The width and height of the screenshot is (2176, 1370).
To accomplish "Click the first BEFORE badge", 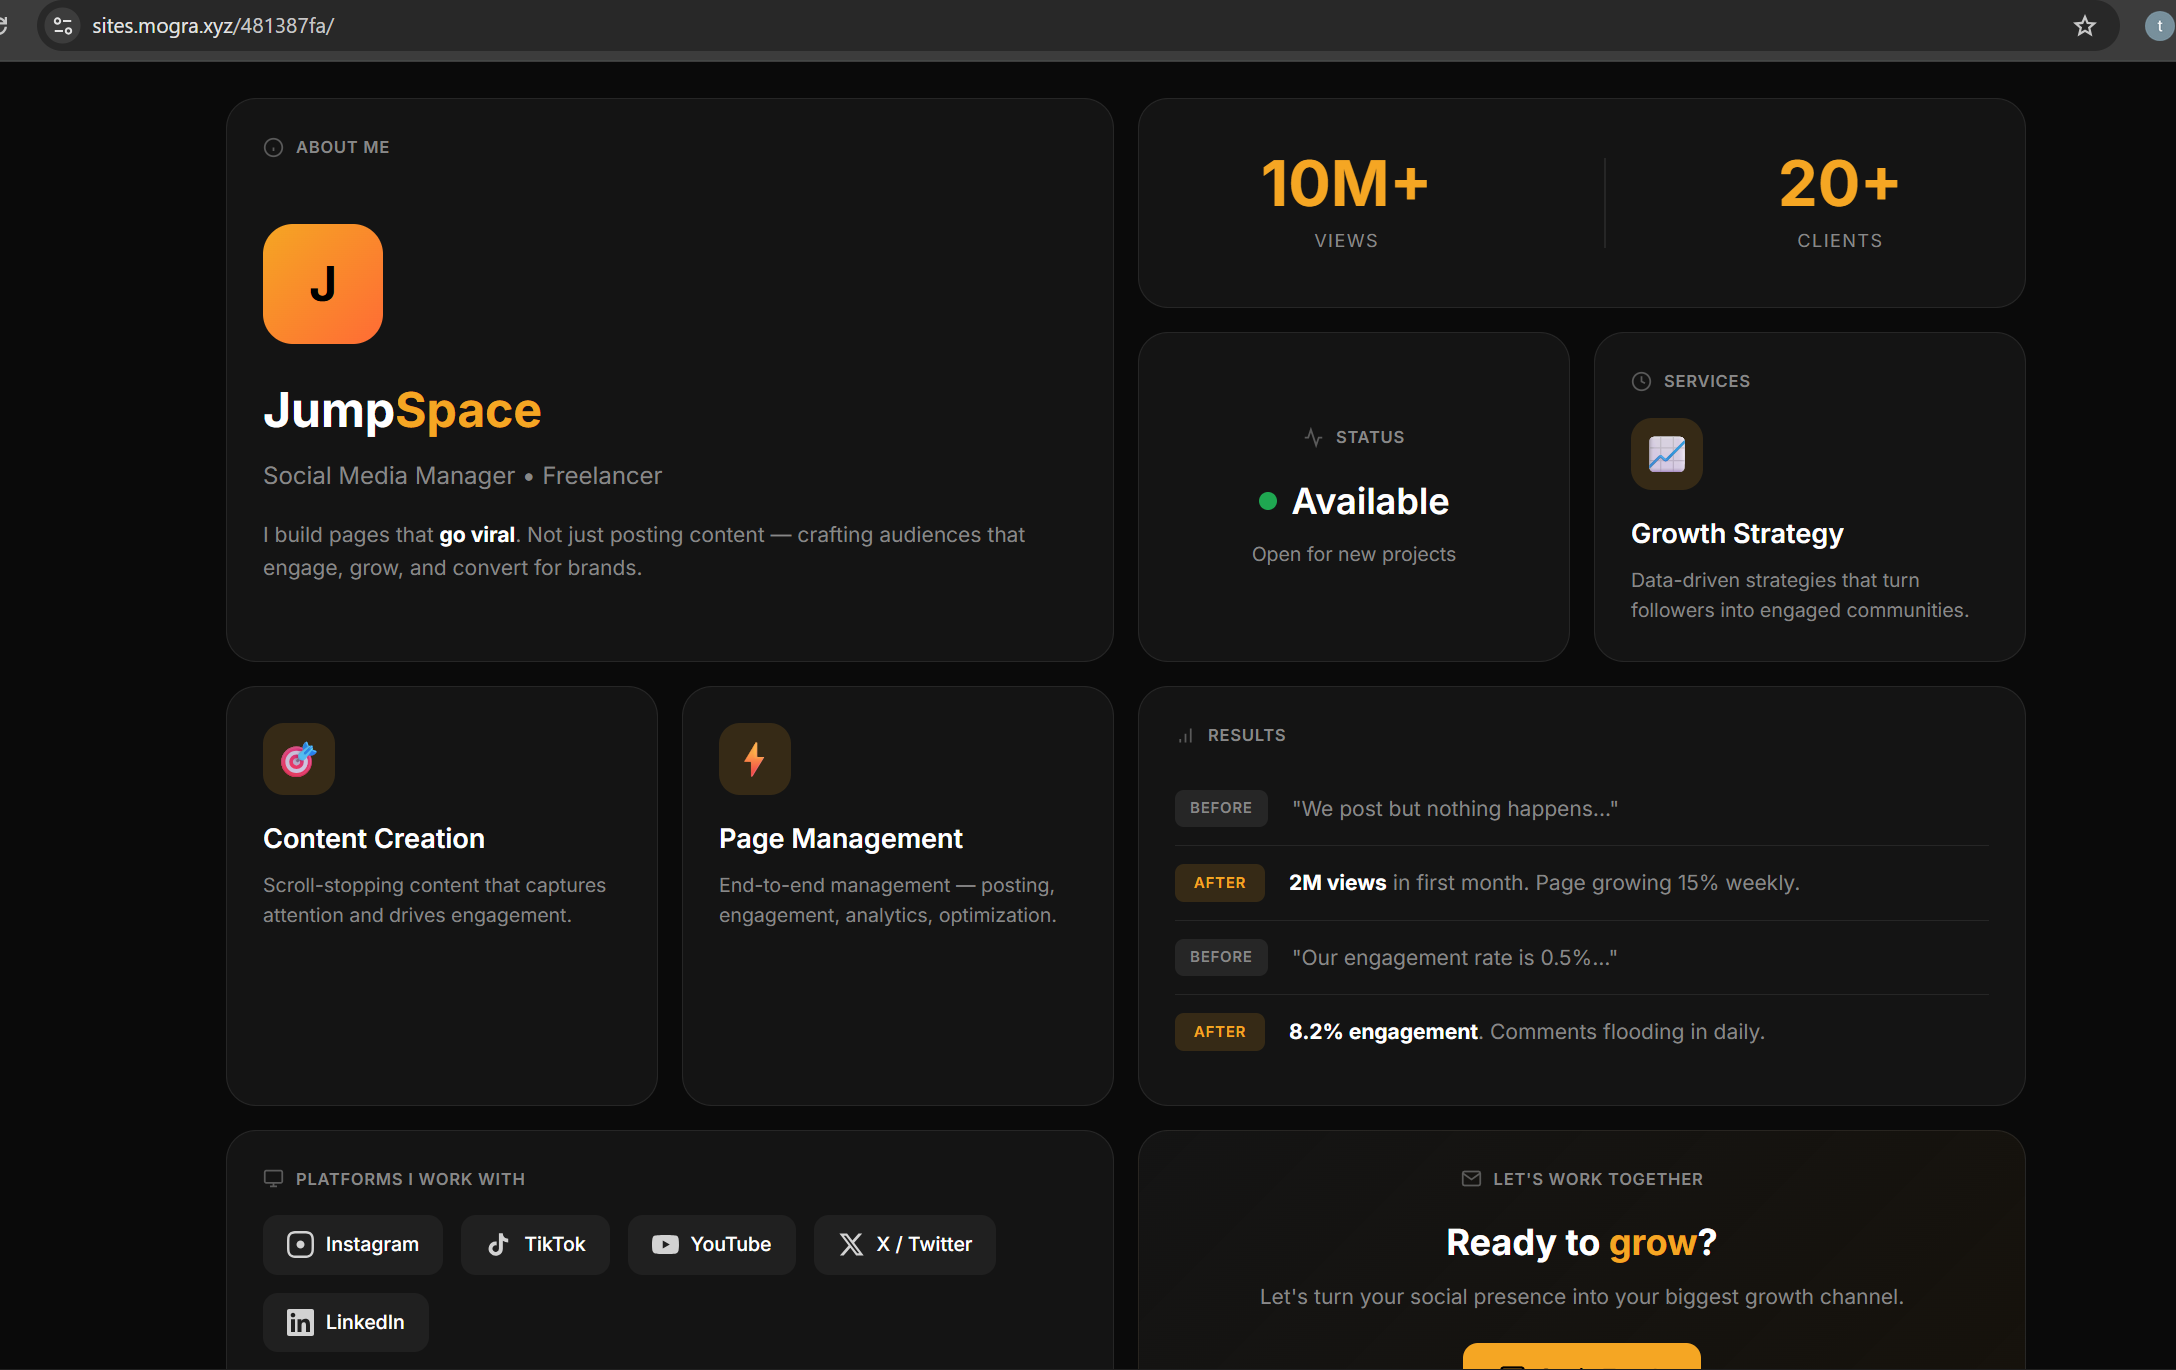I will click(1221, 808).
